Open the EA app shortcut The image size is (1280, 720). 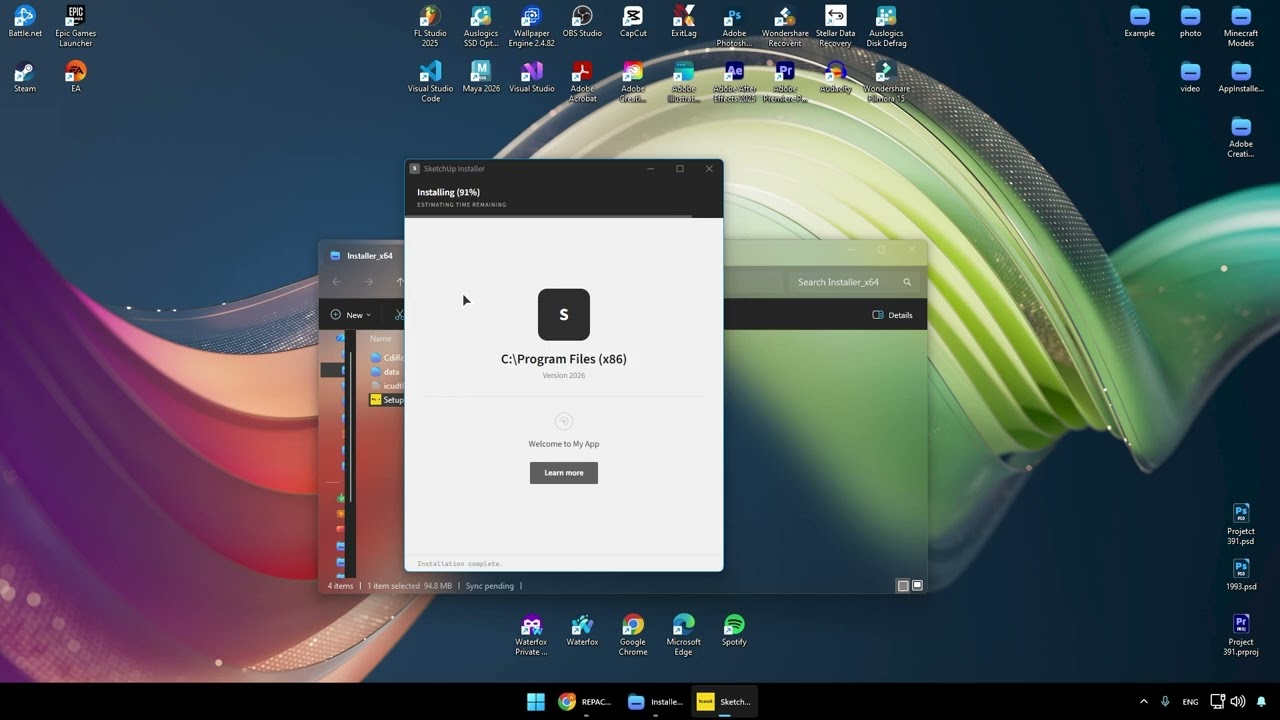pyautogui.click(x=76, y=77)
